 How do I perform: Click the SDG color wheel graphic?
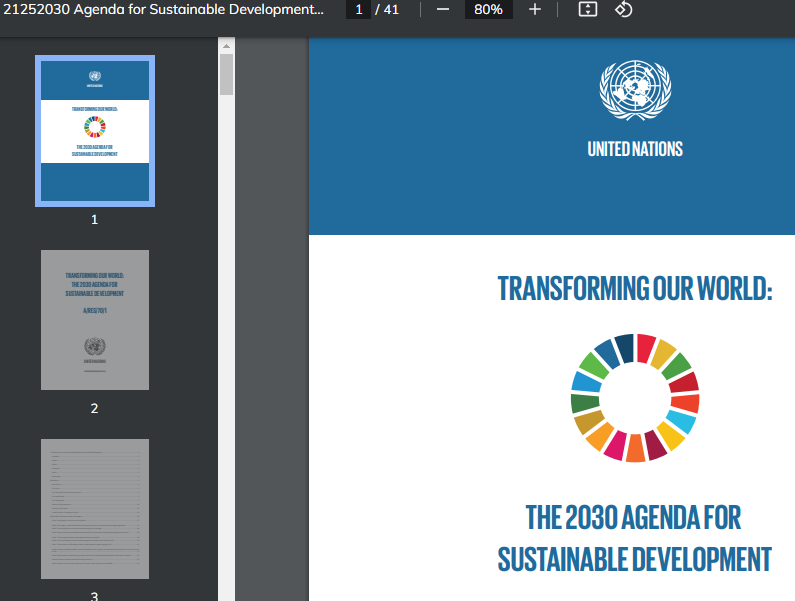(x=635, y=398)
